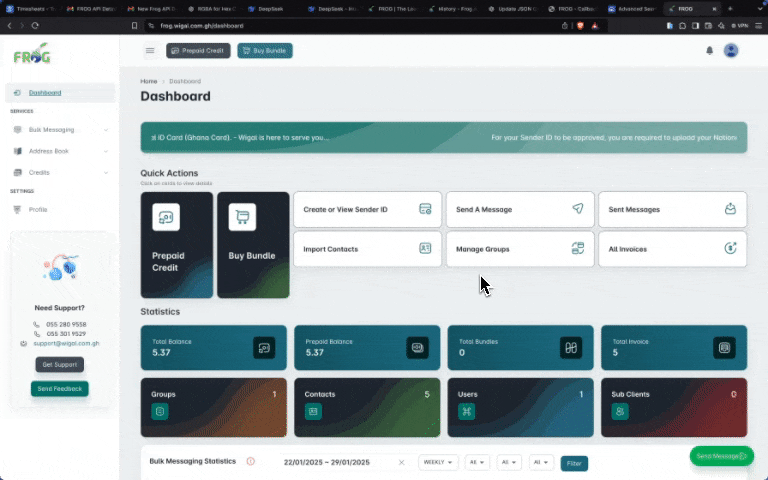Click the paper plane send icon
Screen dimensions: 768x480
[578, 209]
